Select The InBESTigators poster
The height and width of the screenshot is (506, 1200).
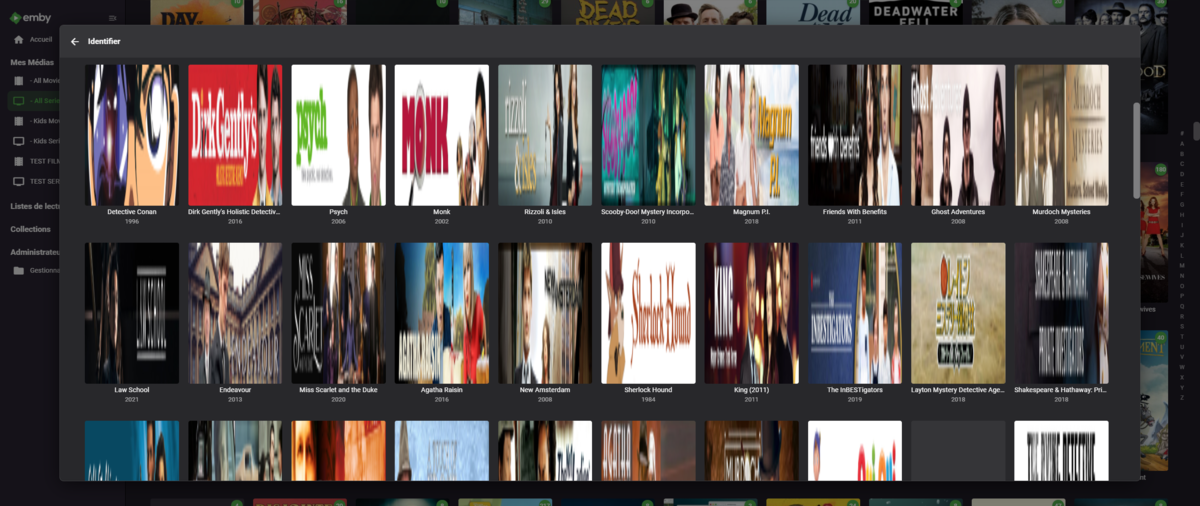coord(855,313)
